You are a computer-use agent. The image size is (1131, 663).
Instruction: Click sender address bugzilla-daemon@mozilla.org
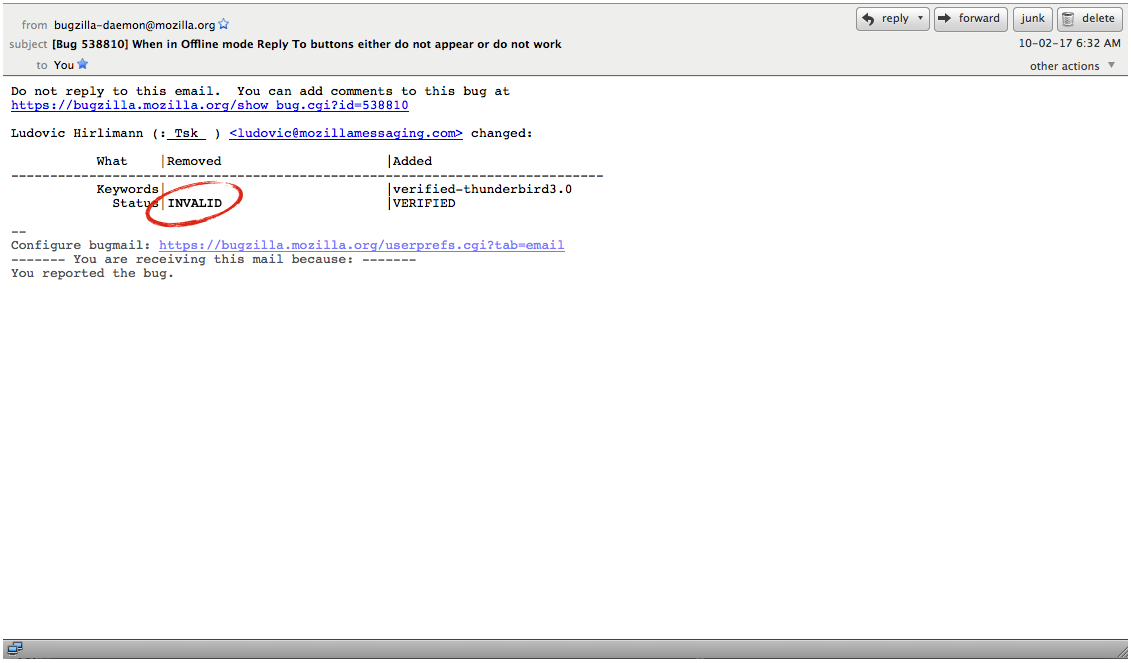click(x=135, y=24)
